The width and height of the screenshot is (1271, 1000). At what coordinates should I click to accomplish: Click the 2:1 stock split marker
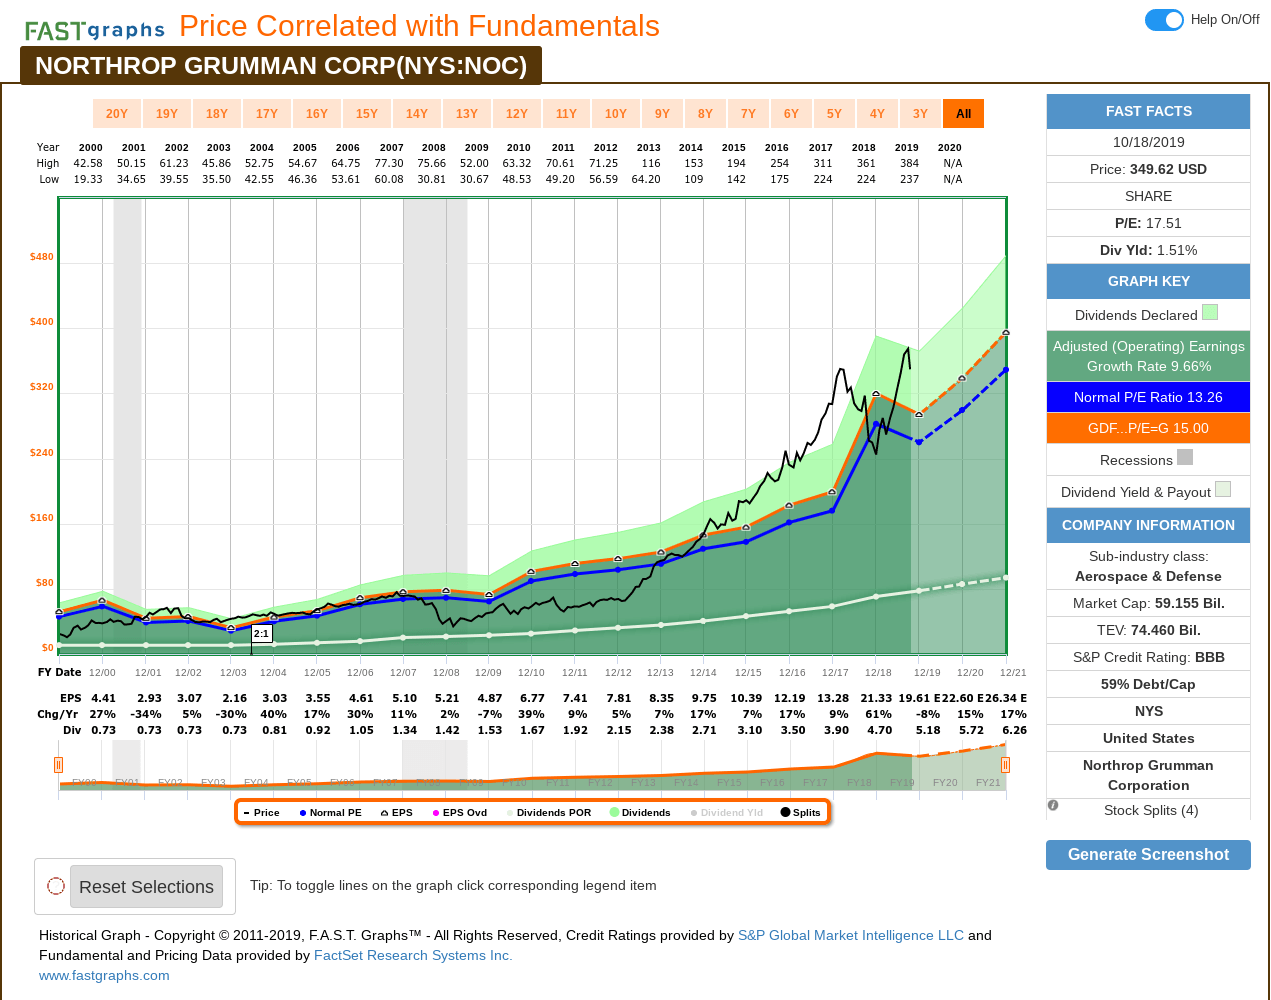tap(261, 633)
